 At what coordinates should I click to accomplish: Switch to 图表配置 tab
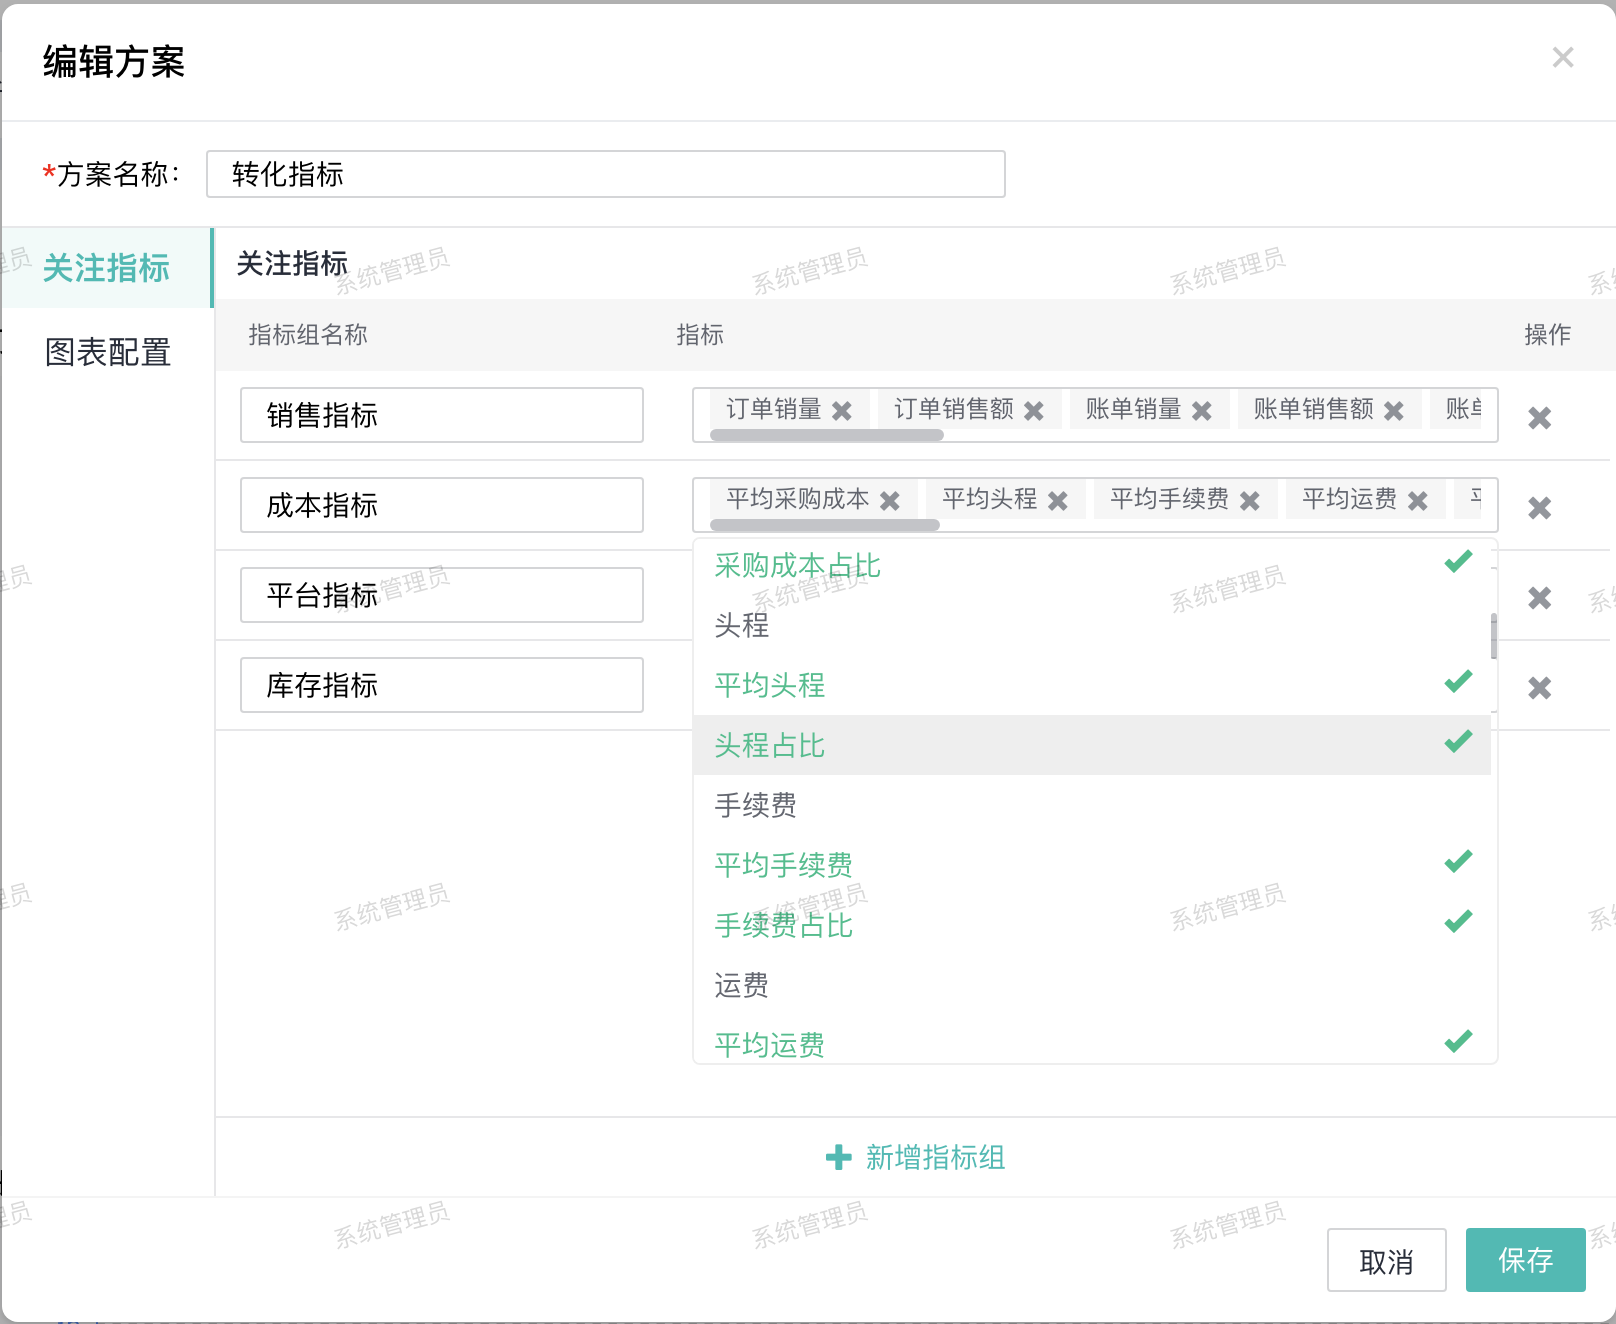108,352
